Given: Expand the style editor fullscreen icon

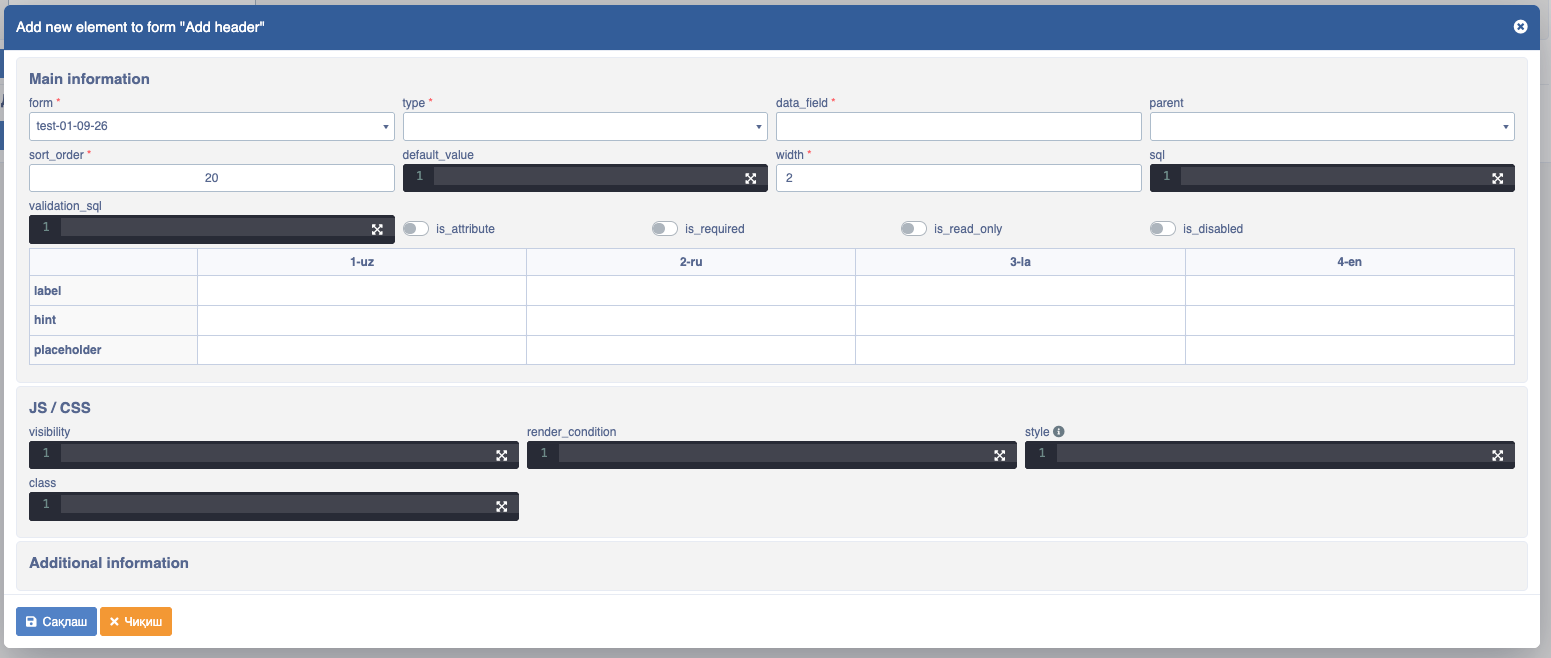Looking at the screenshot, I should tap(1497, 455).
